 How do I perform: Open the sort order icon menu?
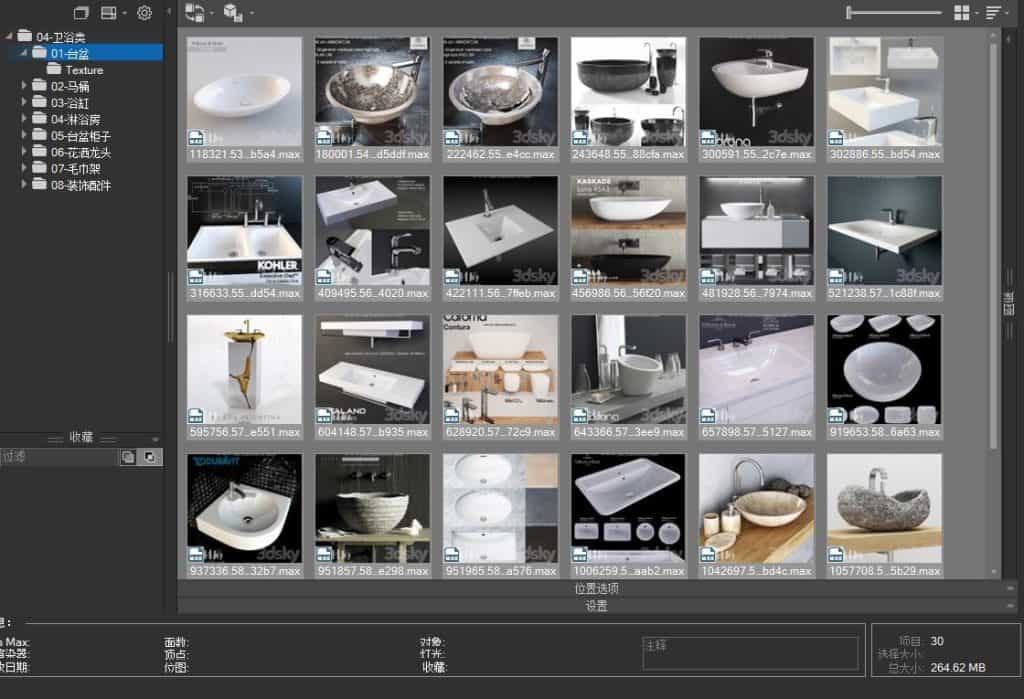992,13
